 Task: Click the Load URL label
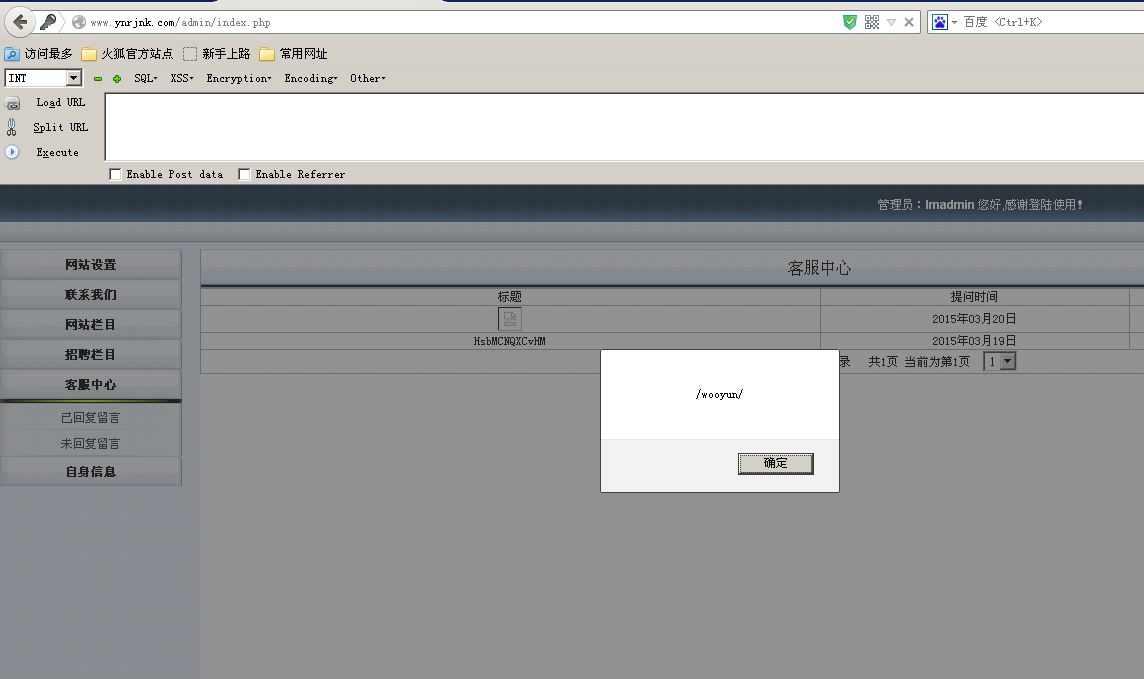(61, 103)
